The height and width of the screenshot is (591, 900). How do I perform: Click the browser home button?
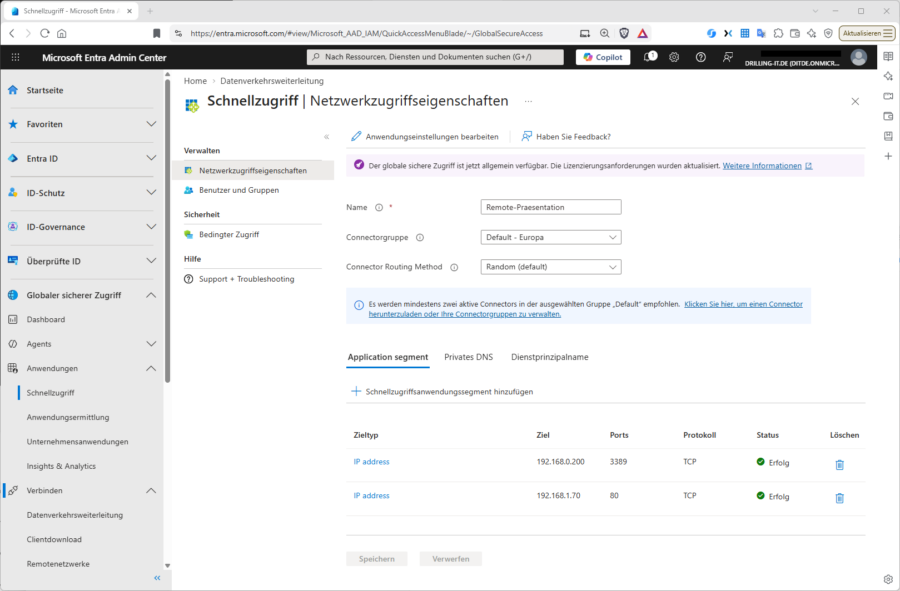[62, 33]
